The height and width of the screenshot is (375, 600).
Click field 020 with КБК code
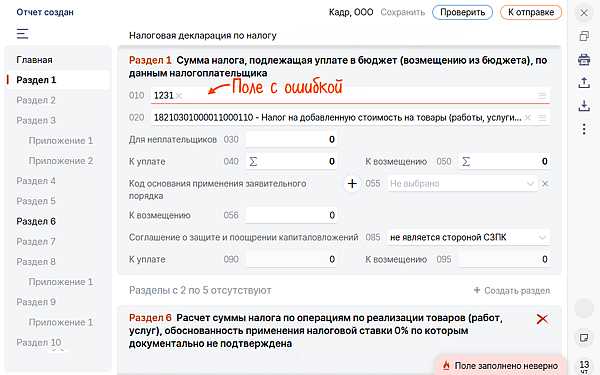pos(350,117)
